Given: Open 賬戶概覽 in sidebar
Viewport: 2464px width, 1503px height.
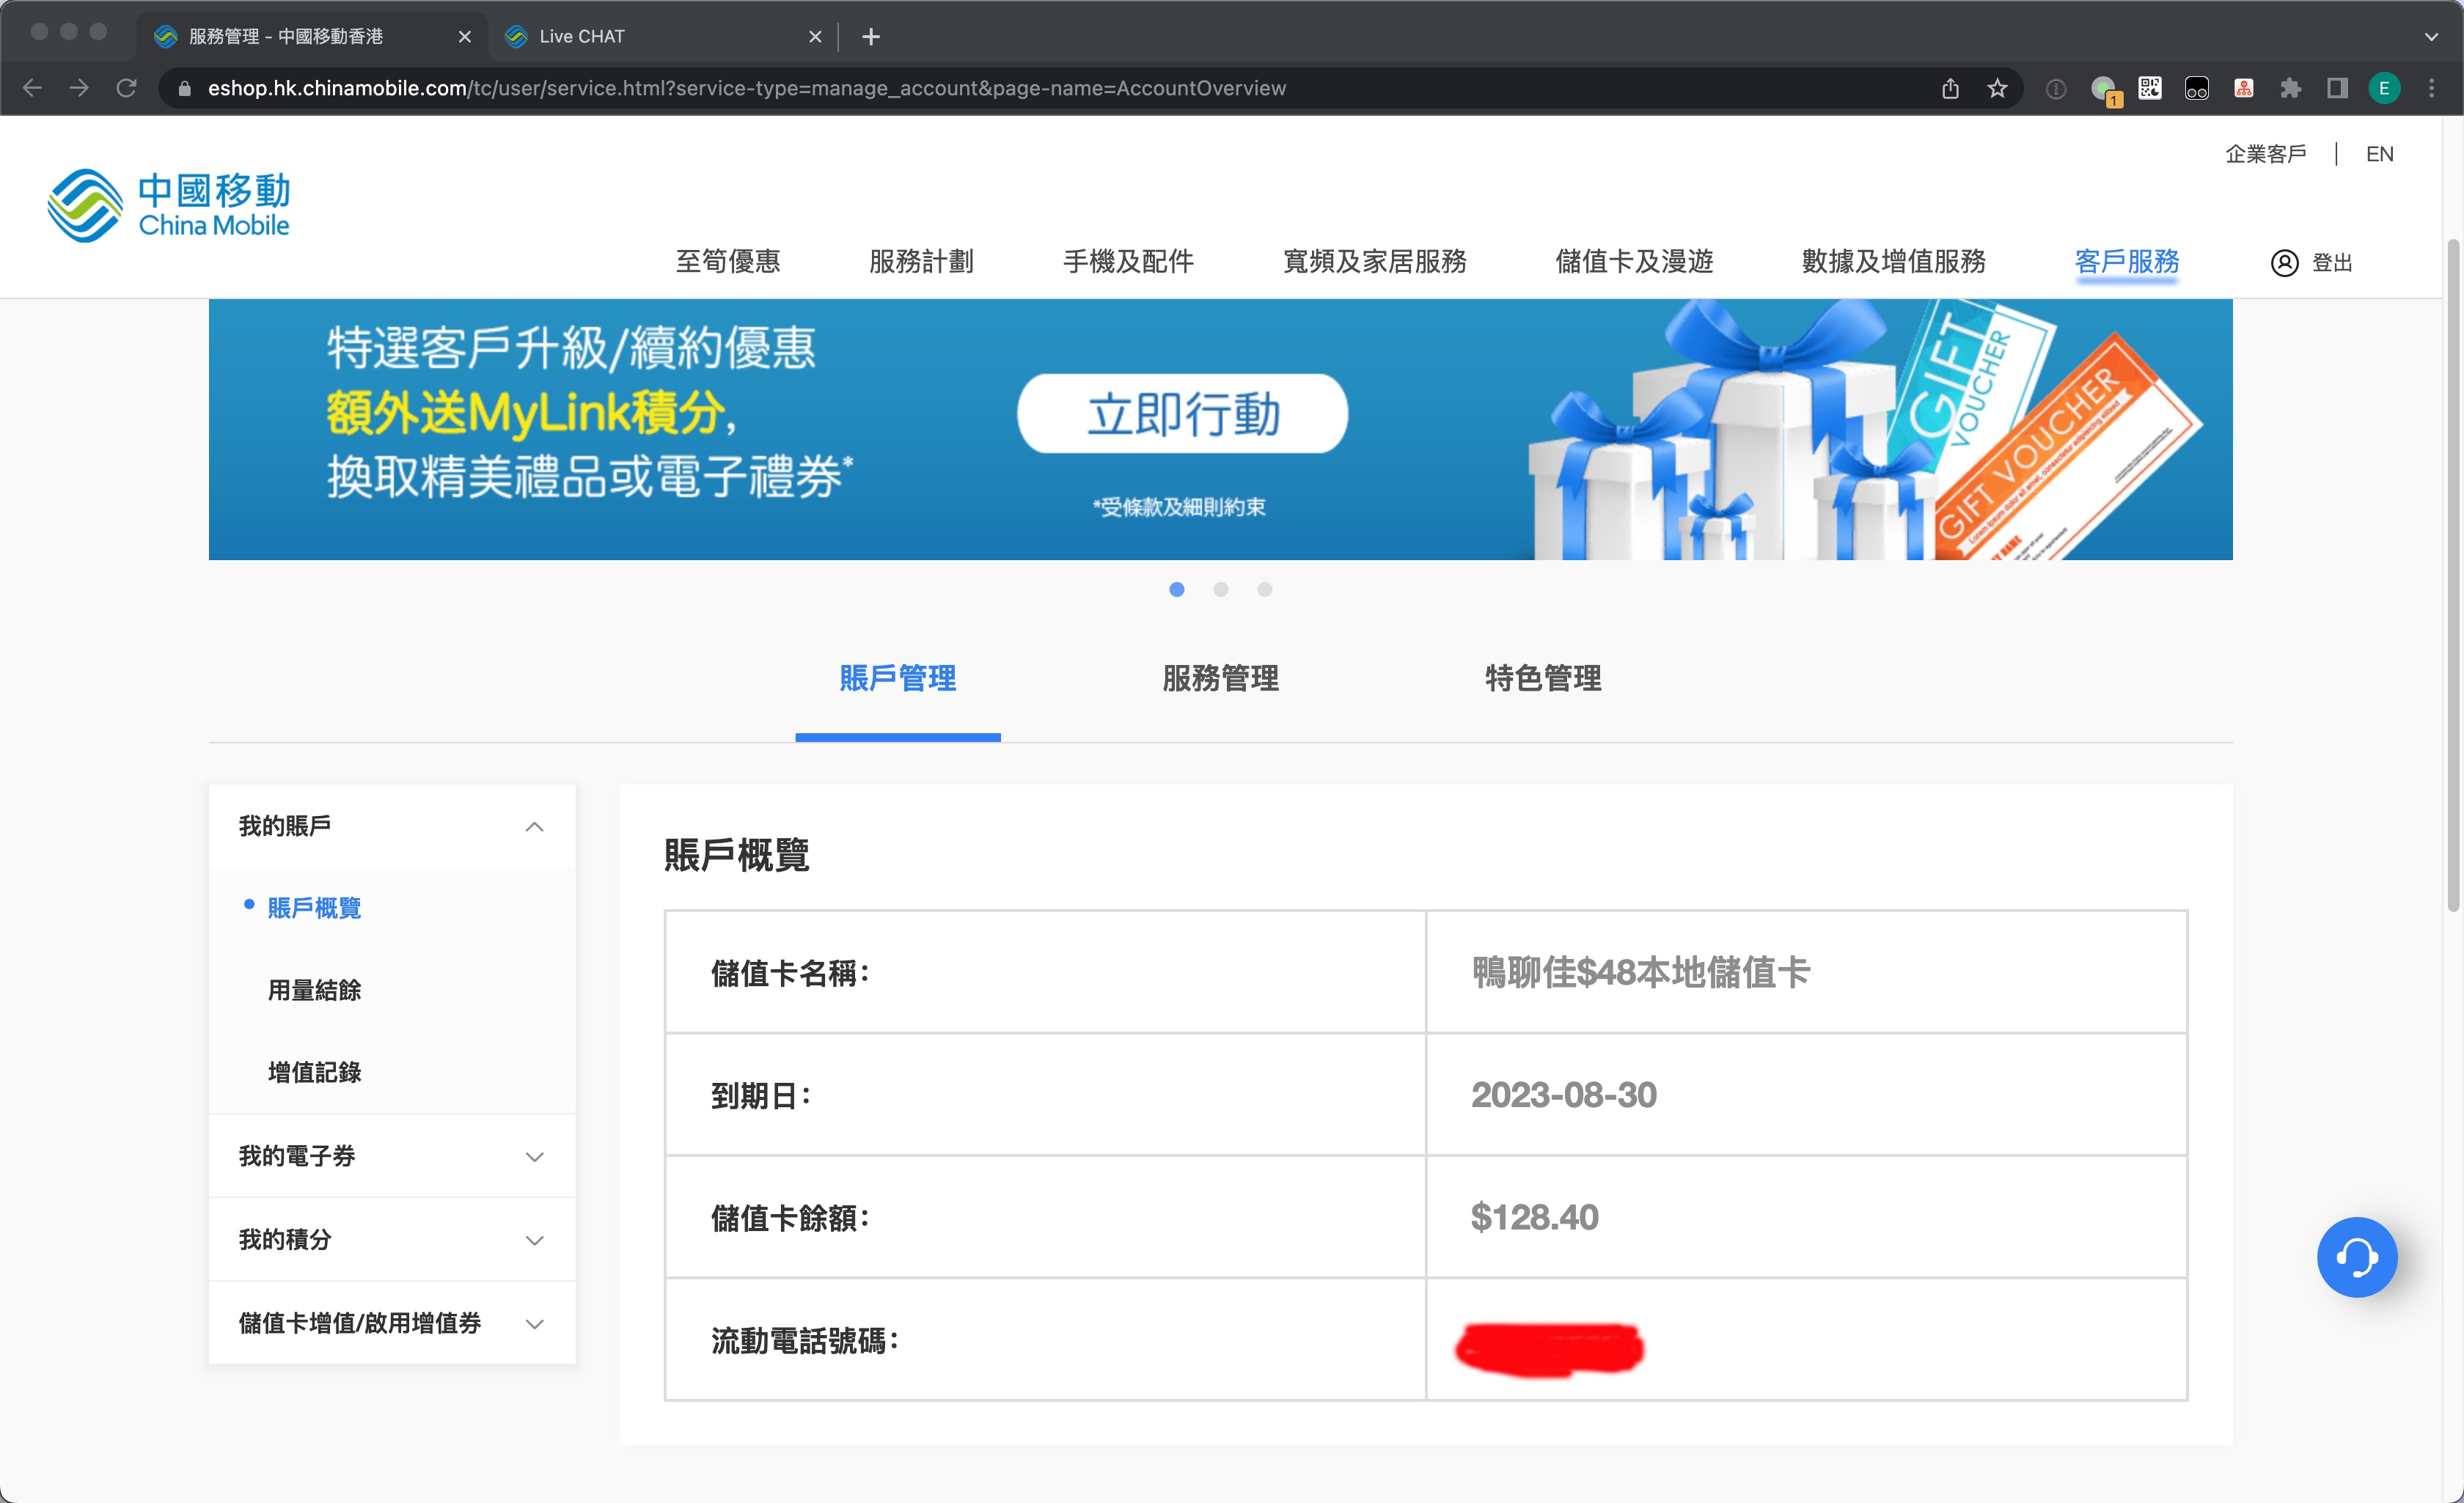Looking at the screenshot, I should [x=314, y=908].
